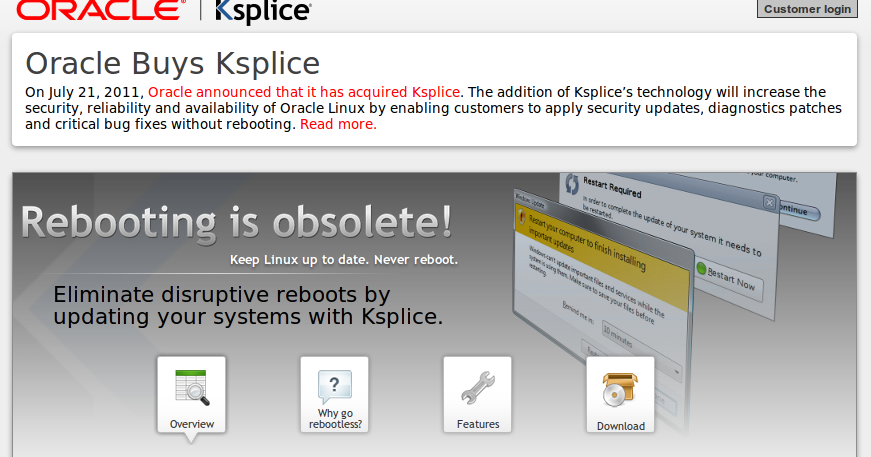
Task: Select the Overview spreadsheet magnifier icon
Action: tap(192, 388)
